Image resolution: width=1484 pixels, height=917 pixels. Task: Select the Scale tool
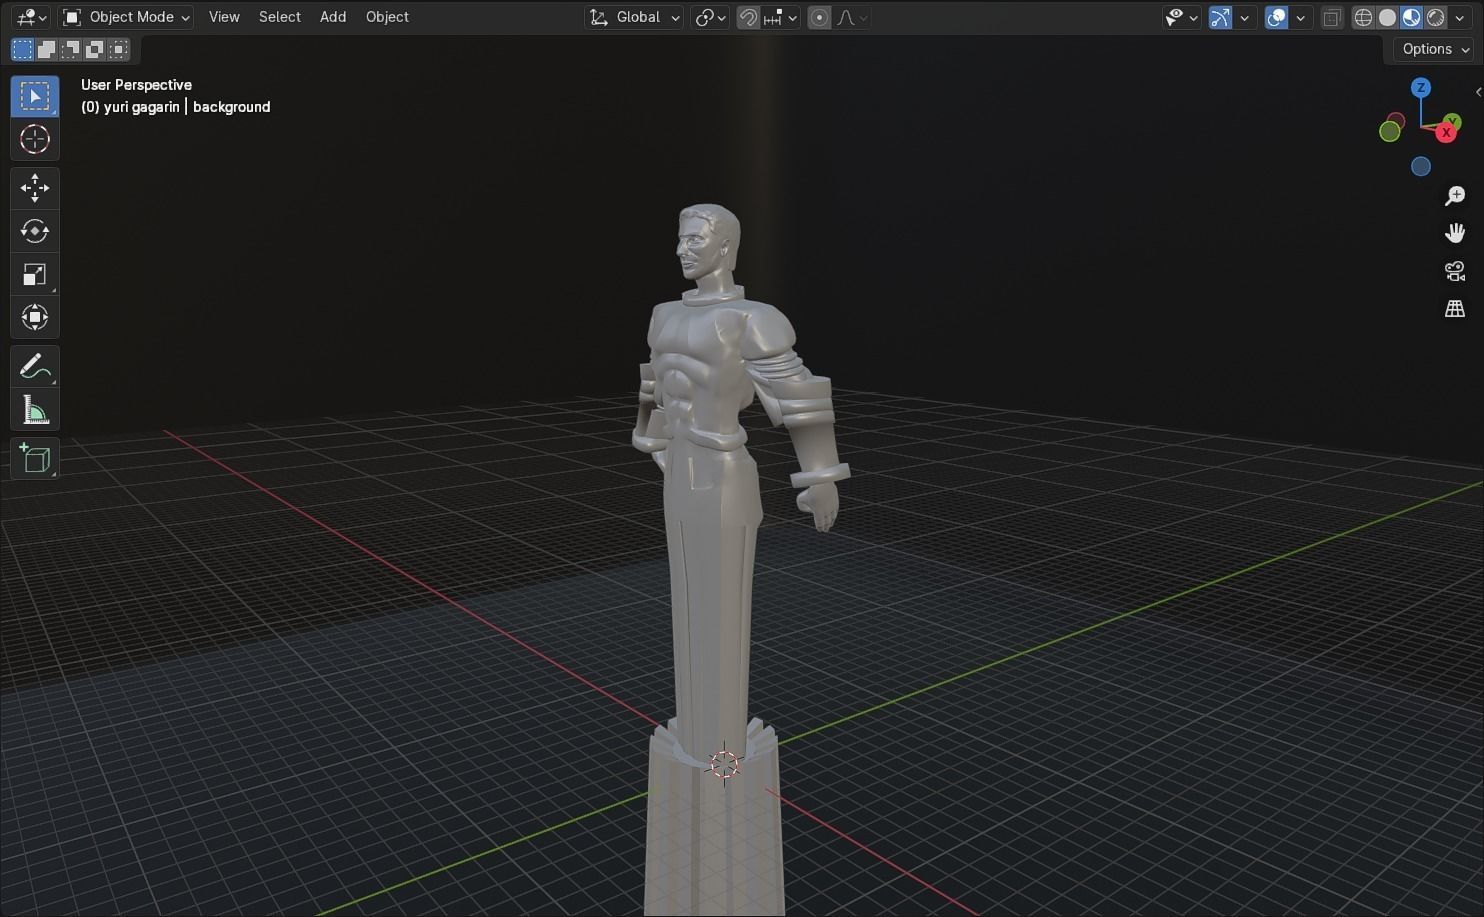[x=35, y=274]
